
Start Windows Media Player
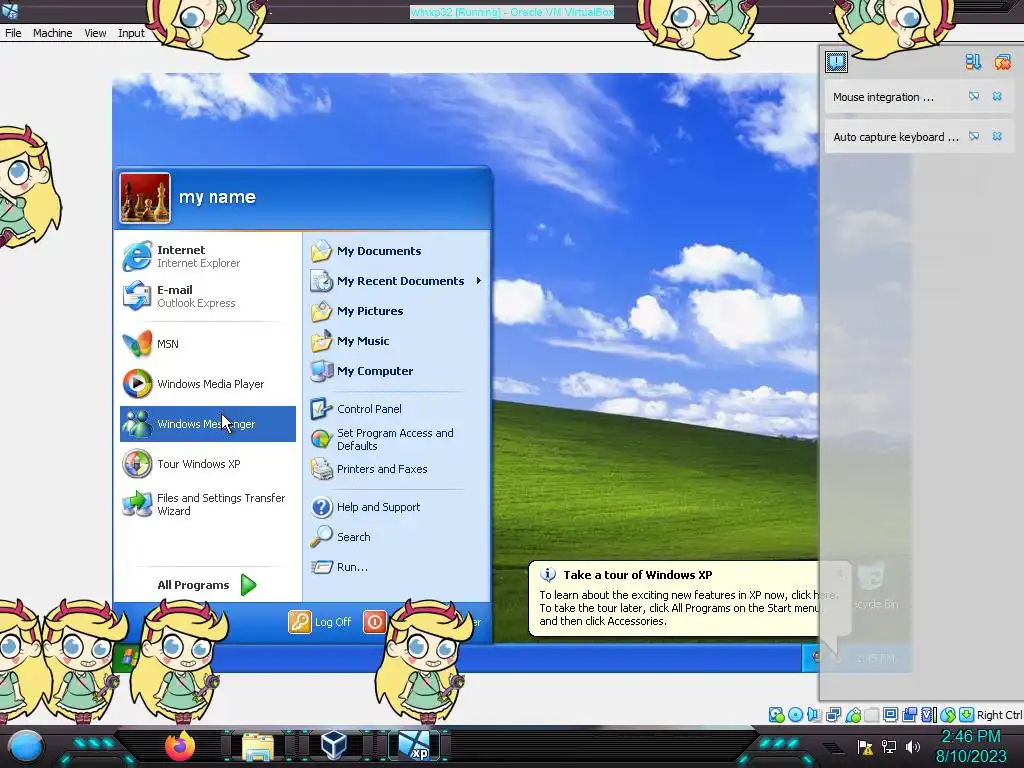pyautogui.click(x=208, y=384)
